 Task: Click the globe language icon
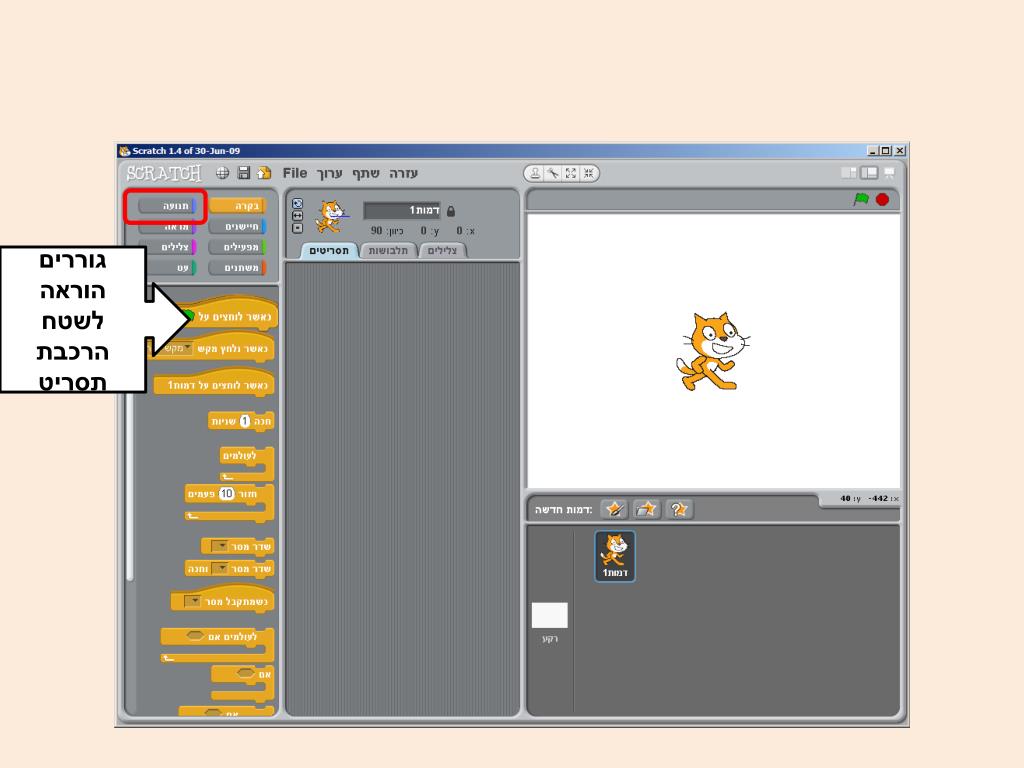click(x=222, y=173)
